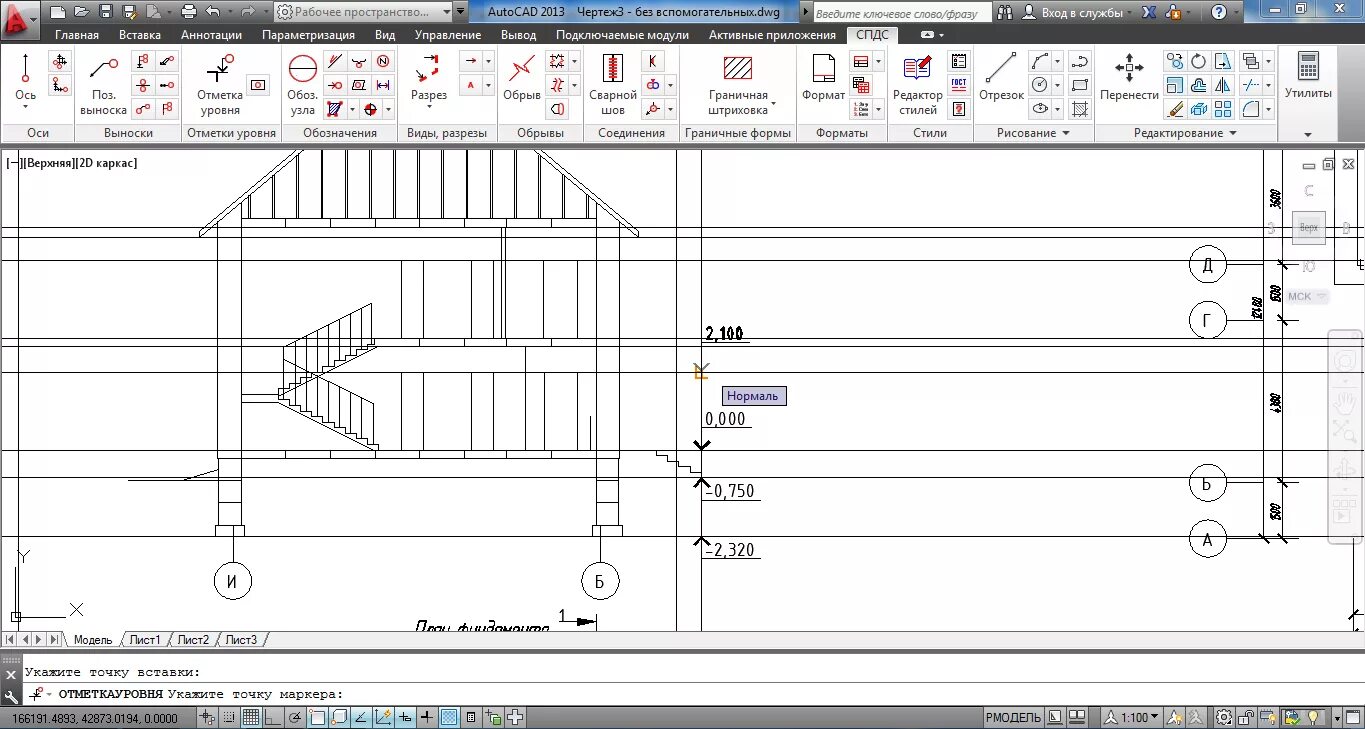The width and height of the screenshot is (1365, 729).
Task: Toggle object snap in status bar
Action: (x=317, y=717)
